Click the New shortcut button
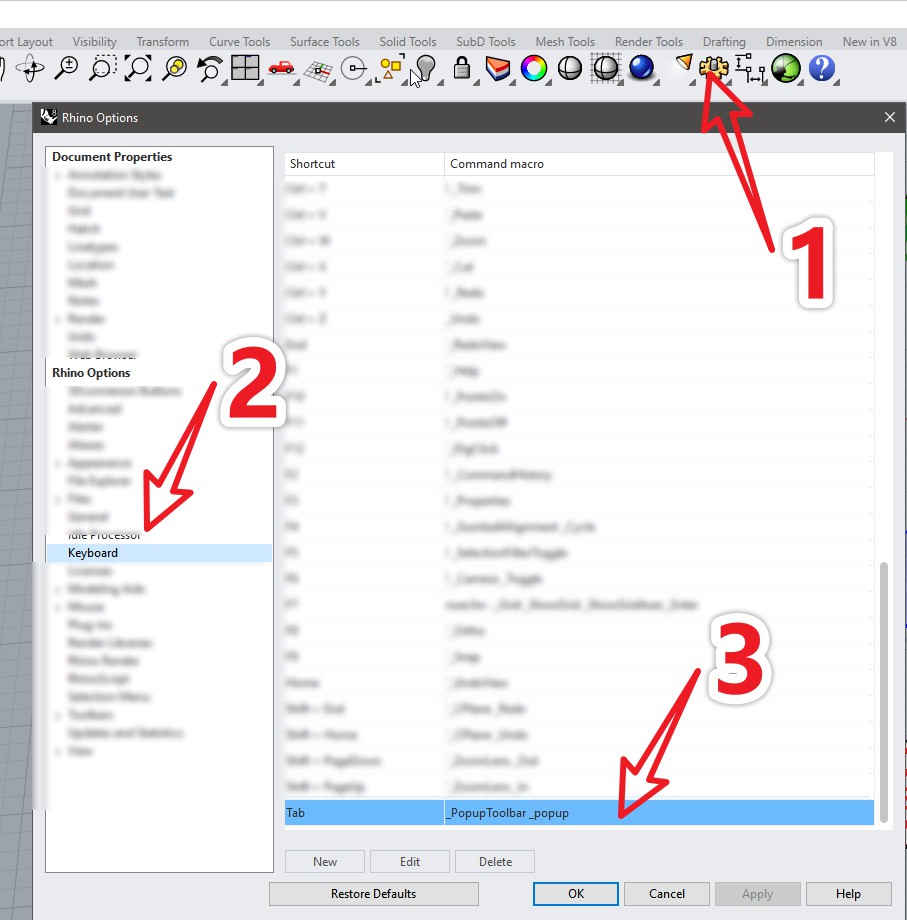907x920 pixels. click(x=324, y=861)
